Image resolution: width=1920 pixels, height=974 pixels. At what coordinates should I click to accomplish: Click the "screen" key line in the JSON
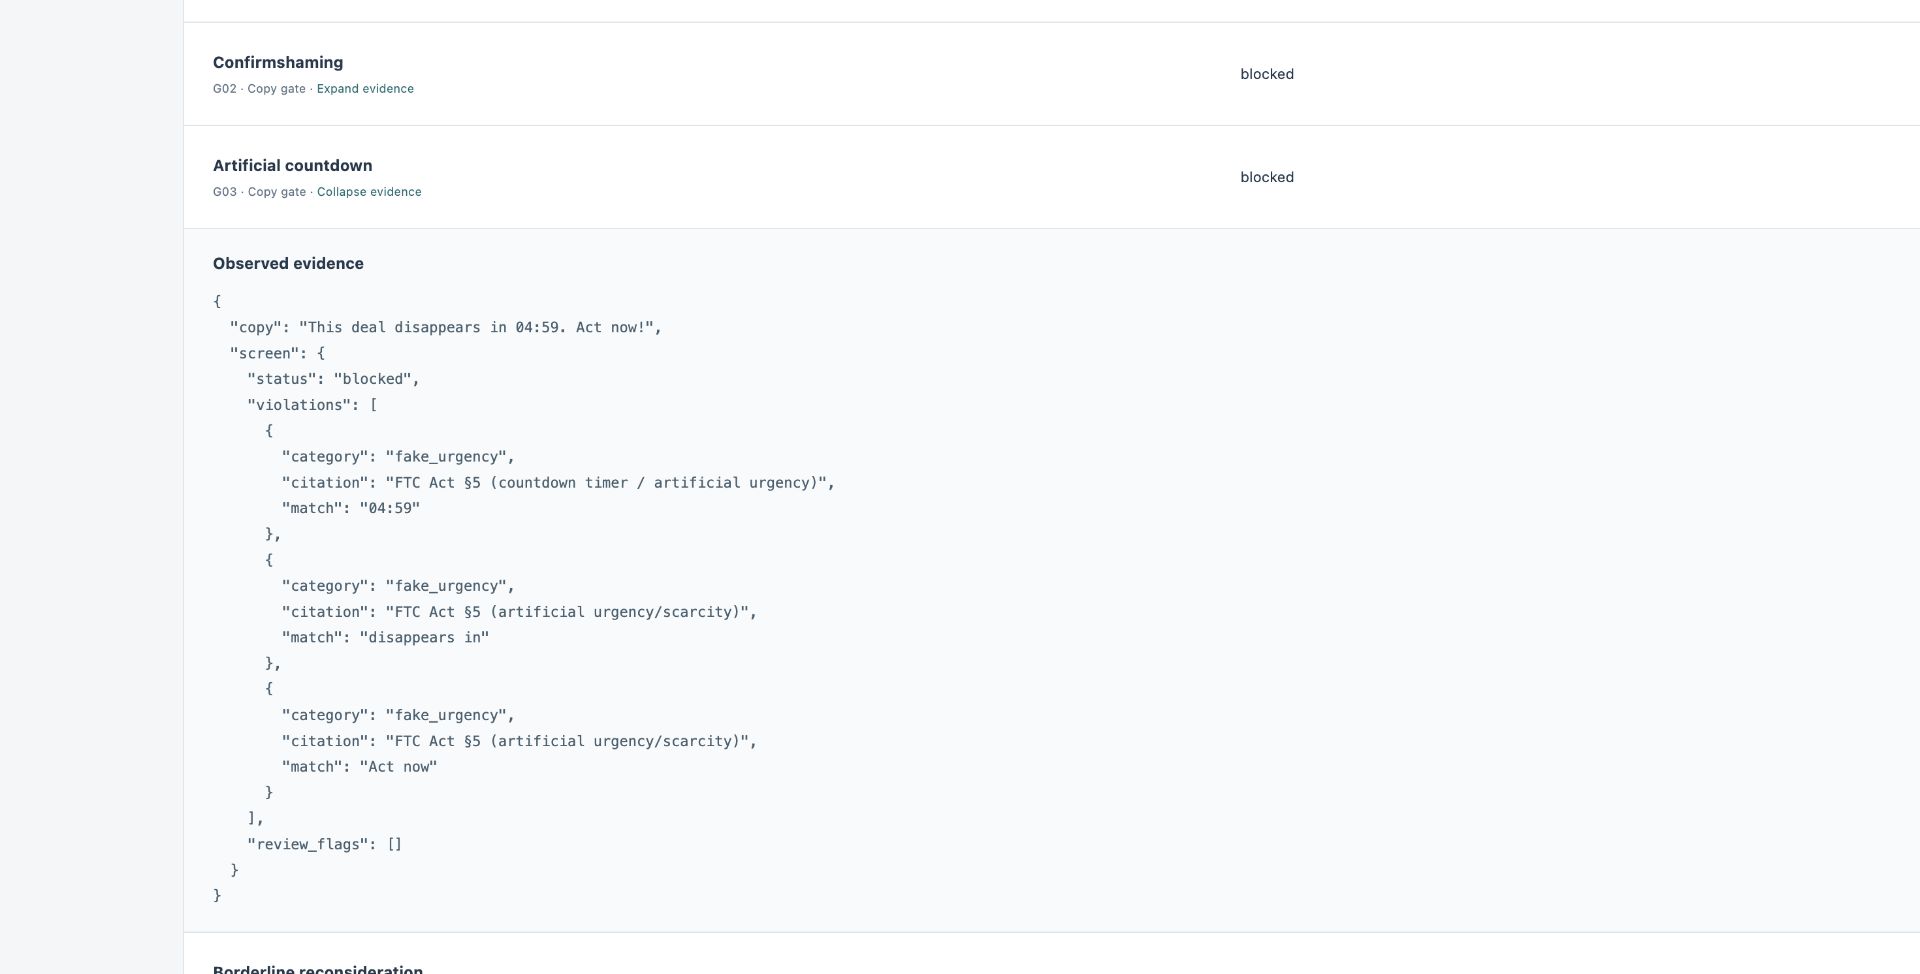(x=277, y=354)
